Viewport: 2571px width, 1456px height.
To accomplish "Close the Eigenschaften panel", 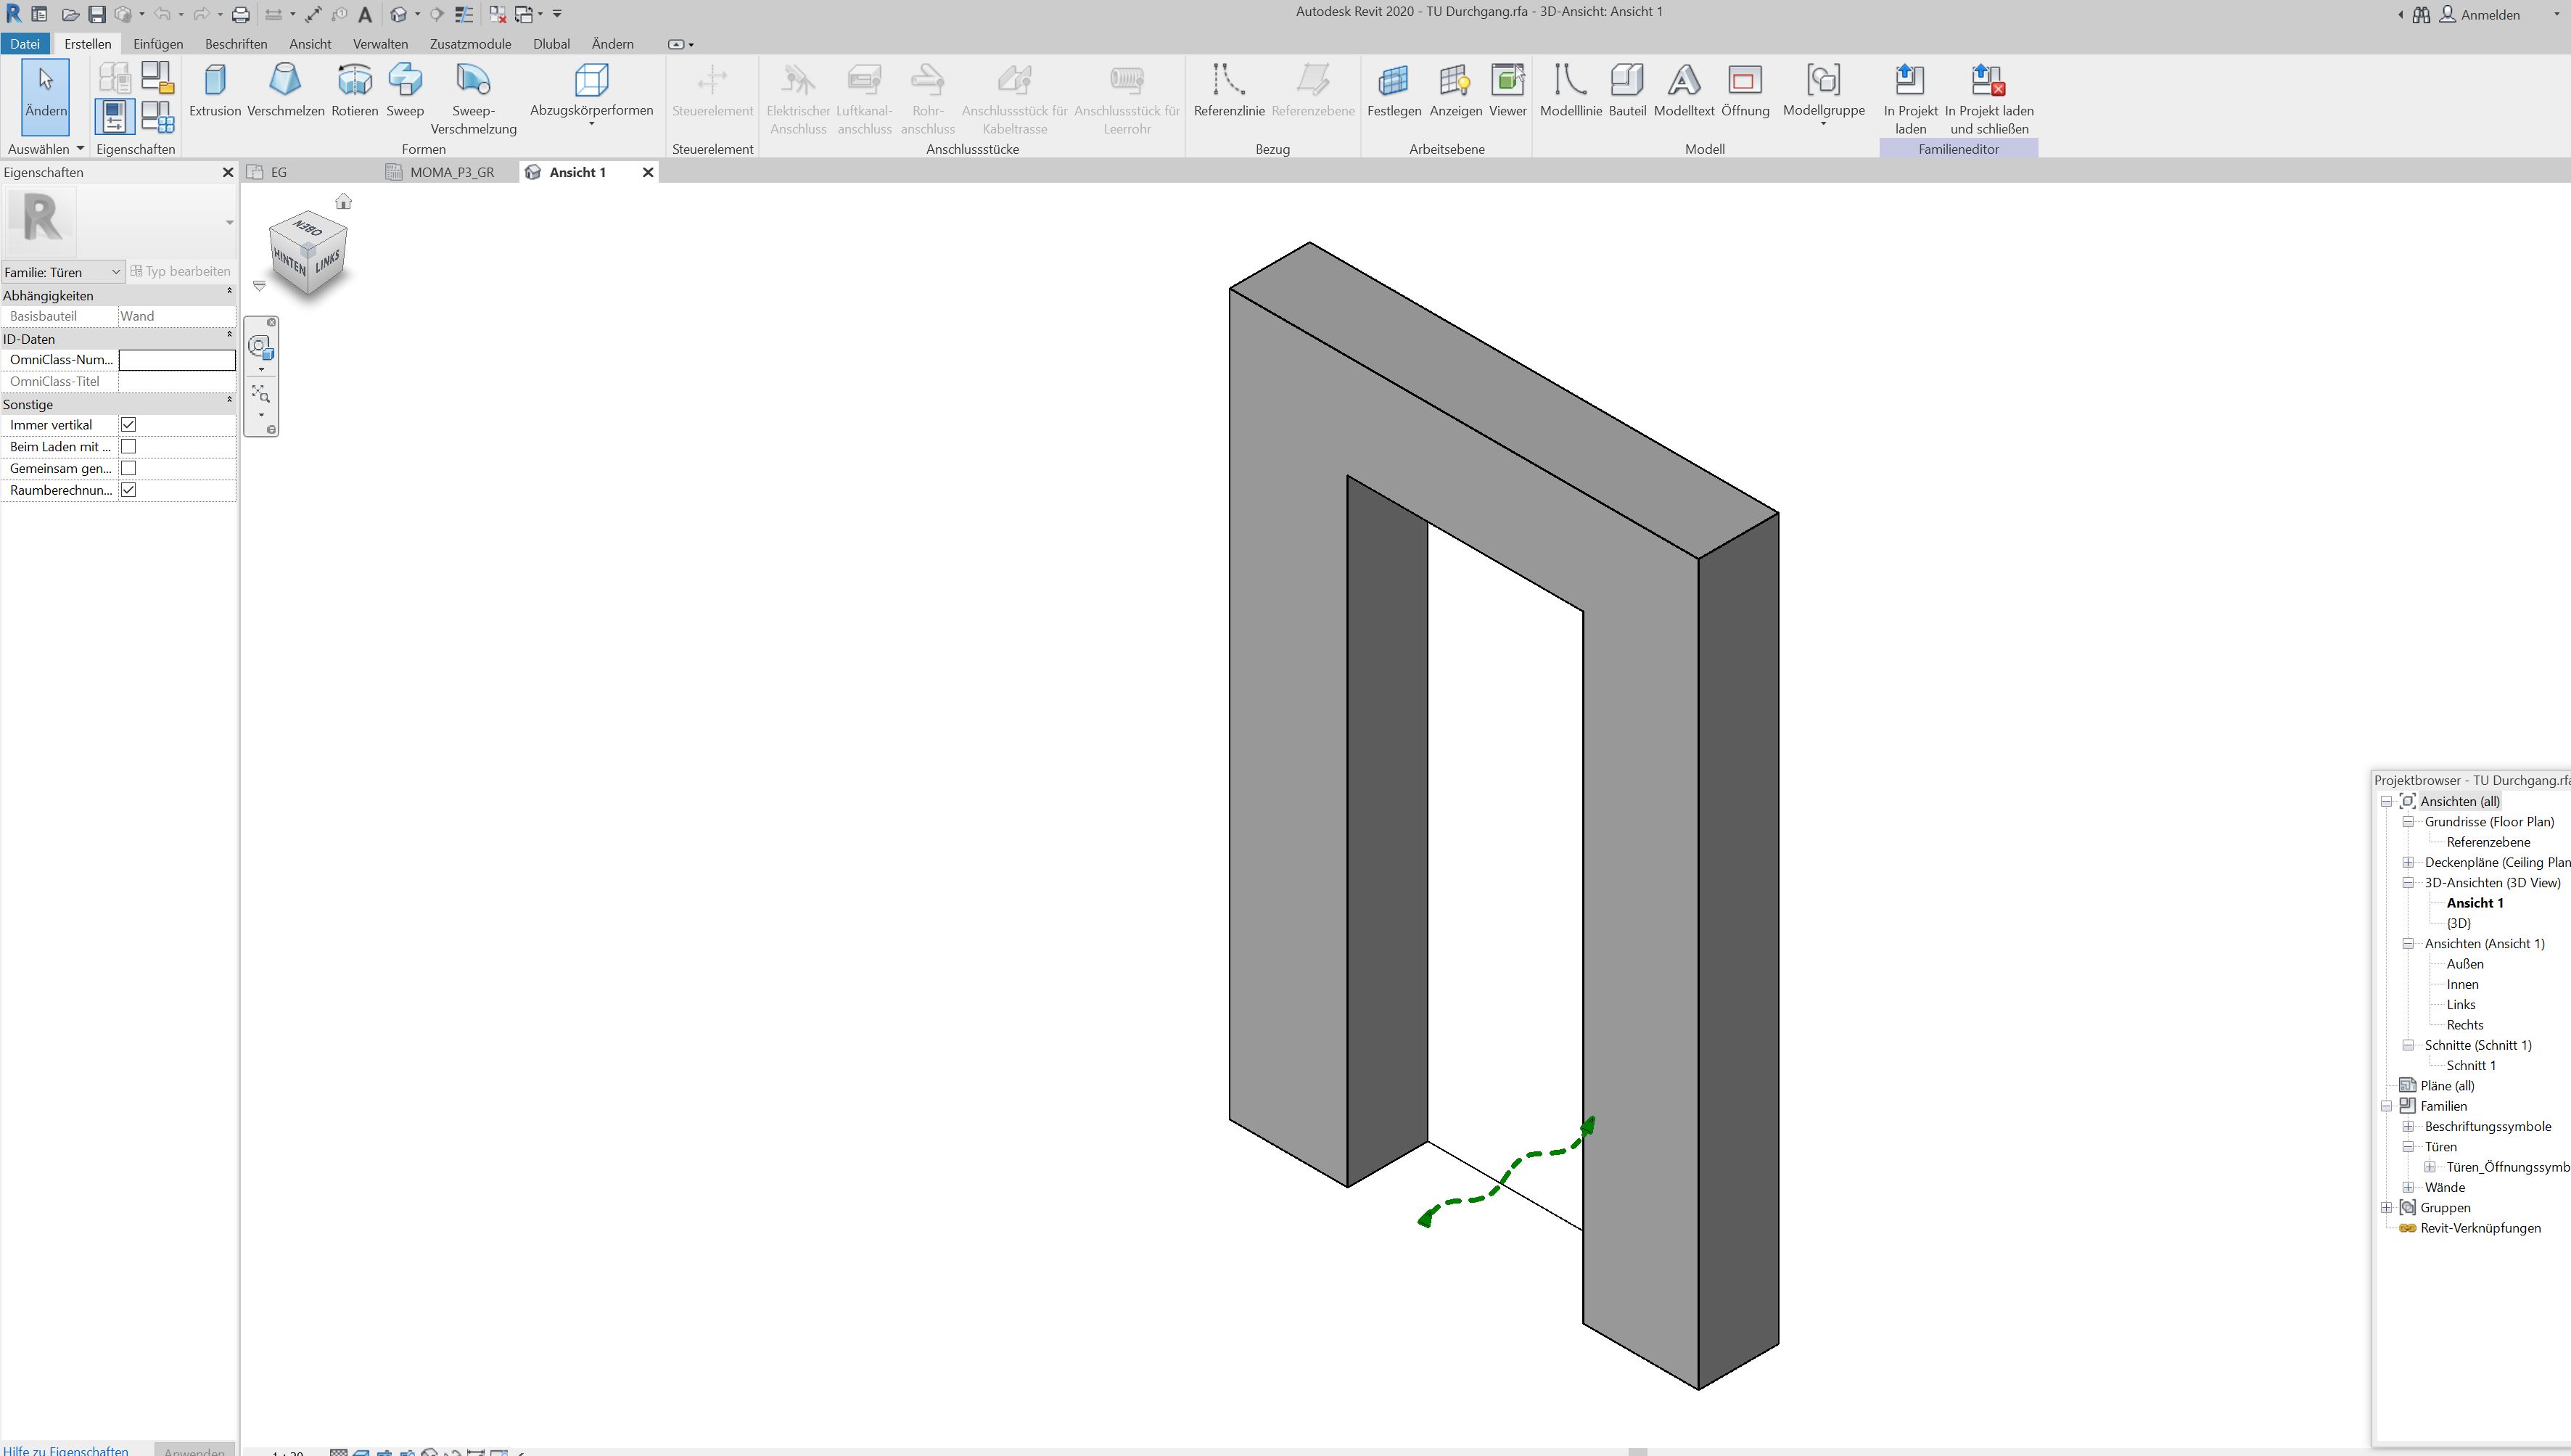I will 228,172.
